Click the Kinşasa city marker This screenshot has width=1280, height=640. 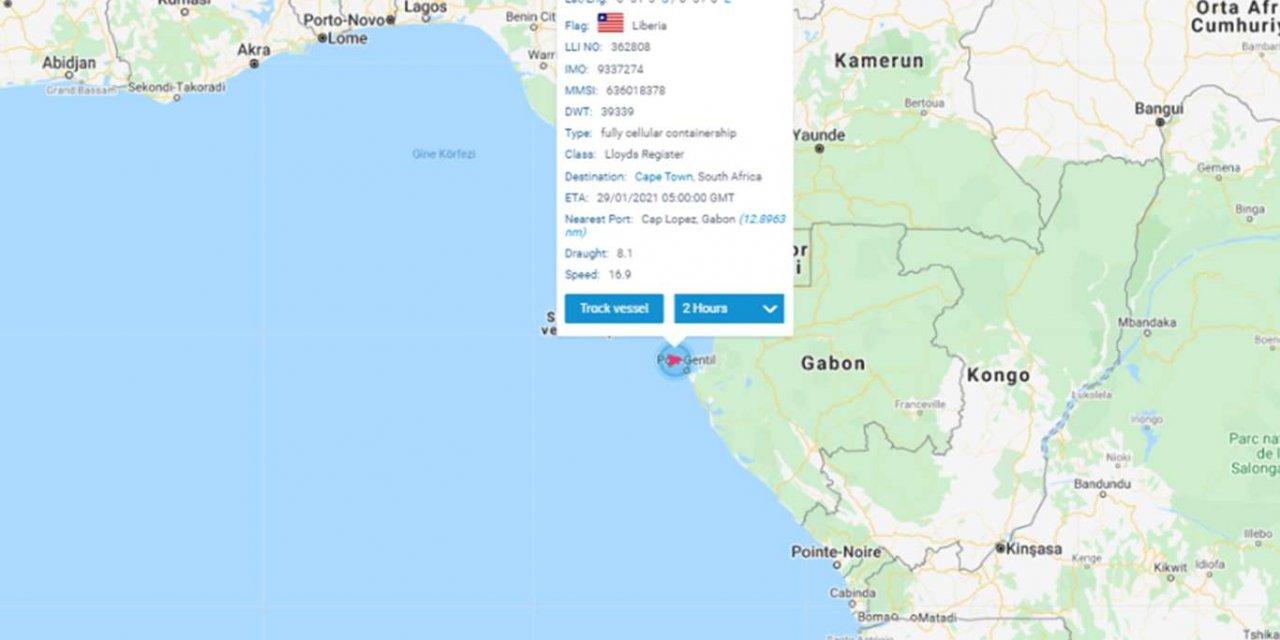pyautogui.click(x=1000, y=548)
